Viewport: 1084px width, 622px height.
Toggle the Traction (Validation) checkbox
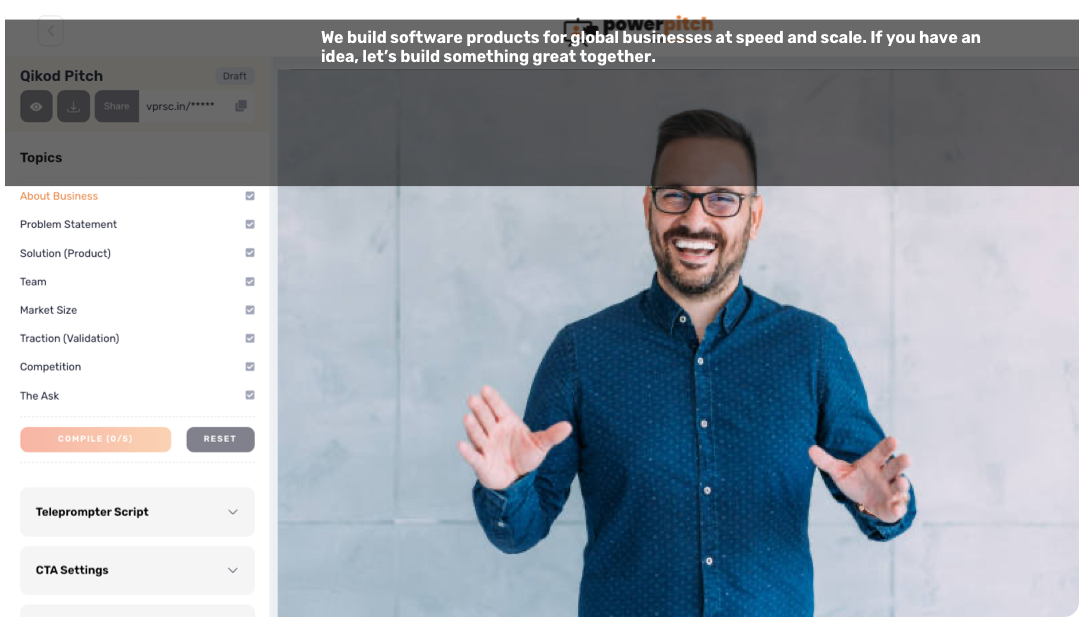tap(250, 339)
